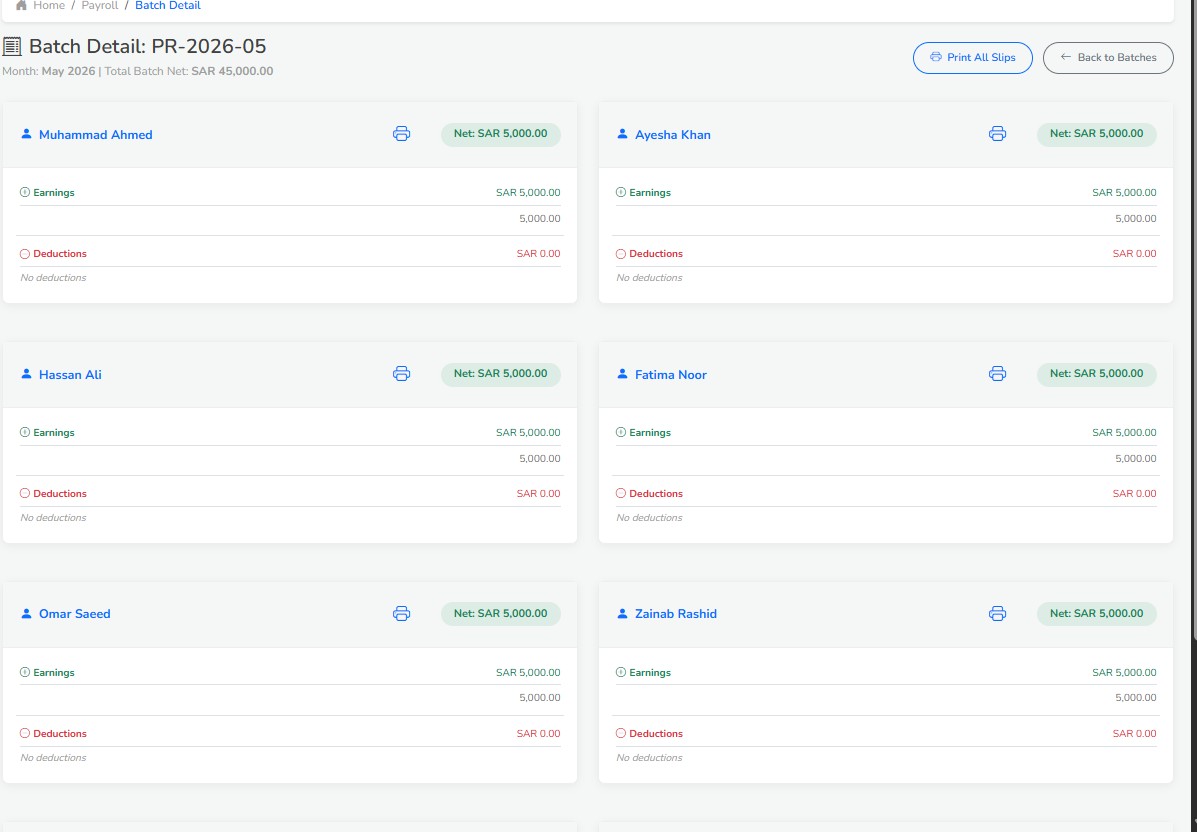Click the person icon beside Fatima Noor
1197x832 pixels.
622,374
